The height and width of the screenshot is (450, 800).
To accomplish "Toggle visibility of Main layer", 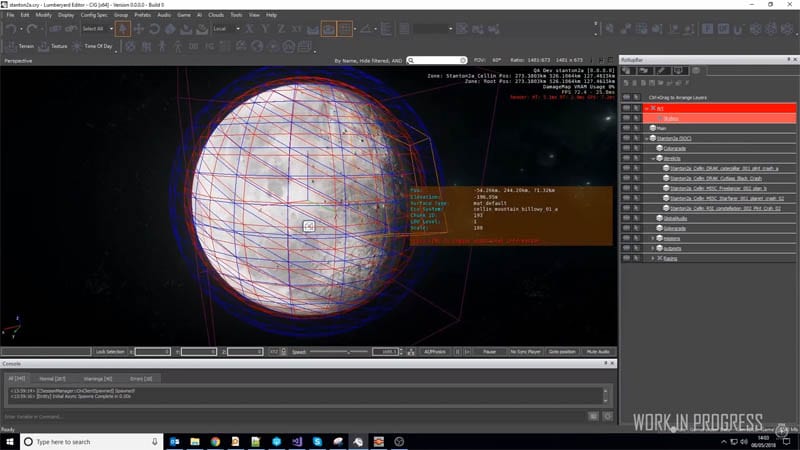I will coord(627,128).
